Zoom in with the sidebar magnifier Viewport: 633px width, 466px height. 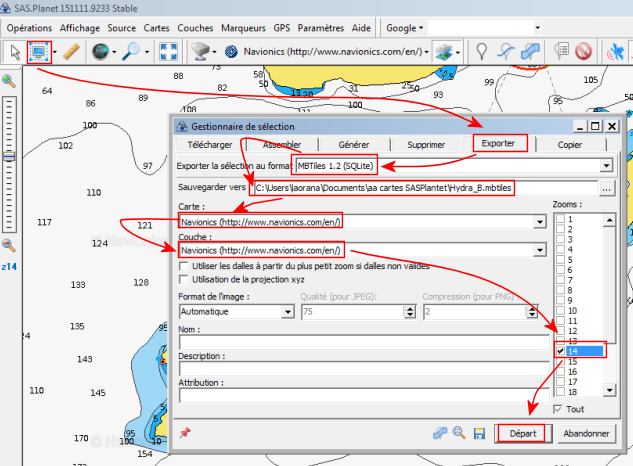click(x=8, y=81)
